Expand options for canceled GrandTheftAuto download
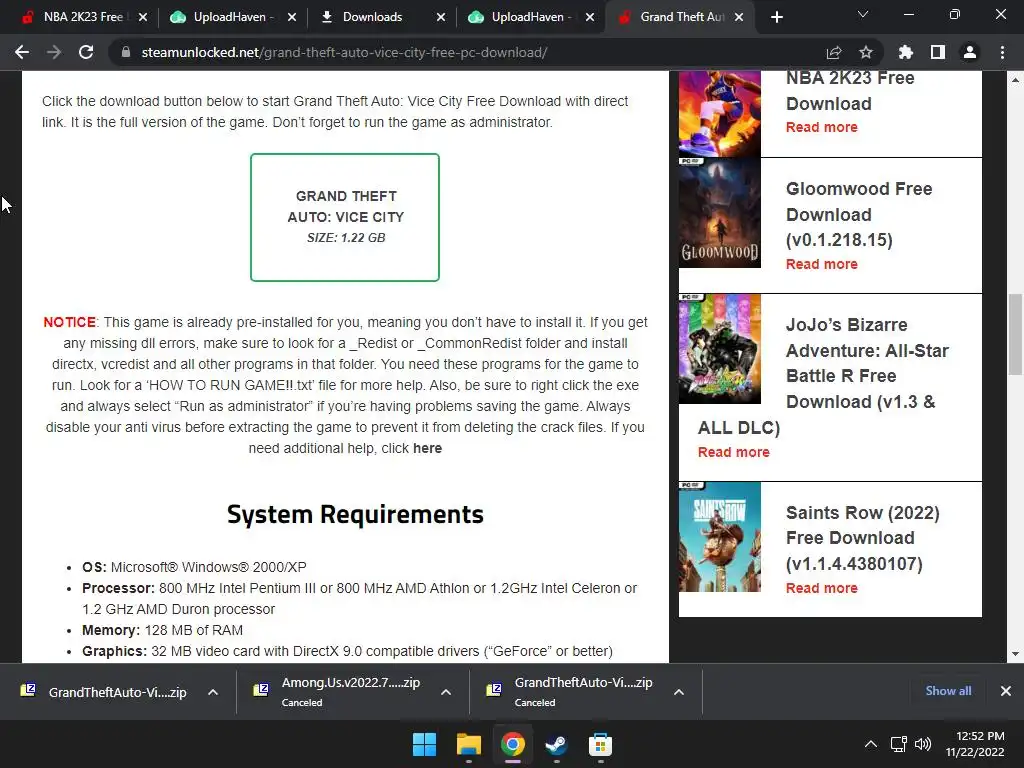1024x768 pixels. 679,692
